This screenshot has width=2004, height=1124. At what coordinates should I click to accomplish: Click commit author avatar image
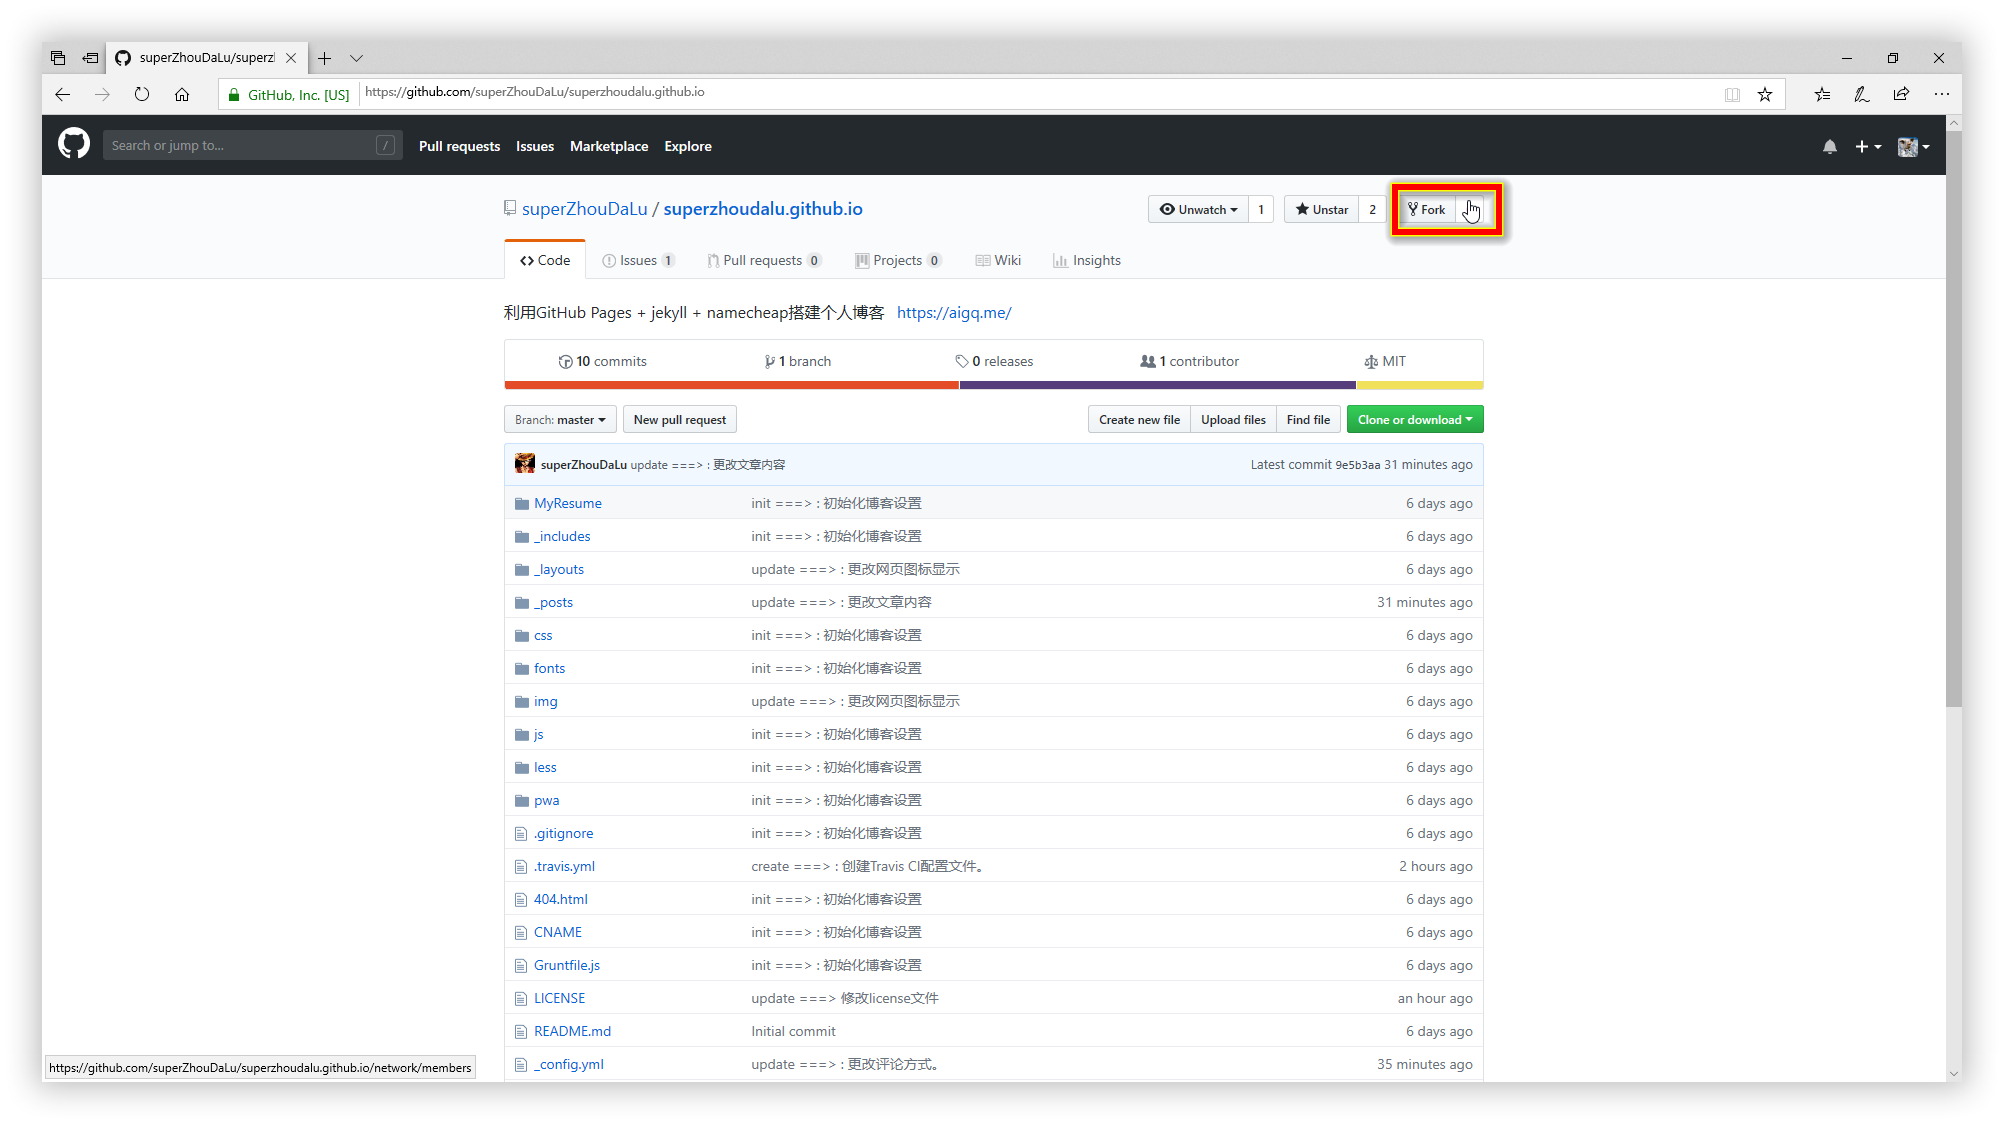(x=524, y=464)
